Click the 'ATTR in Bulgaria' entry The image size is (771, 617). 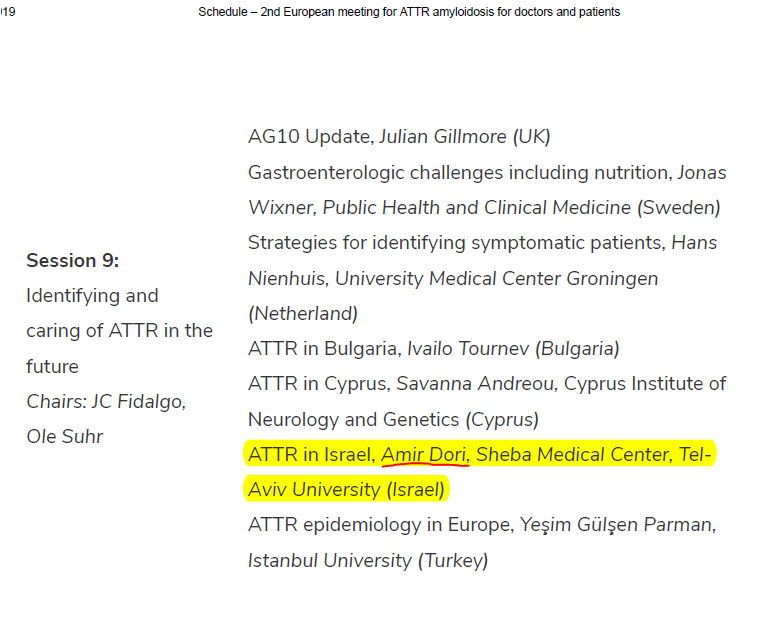pyautogui.click(x=323, y=349)
